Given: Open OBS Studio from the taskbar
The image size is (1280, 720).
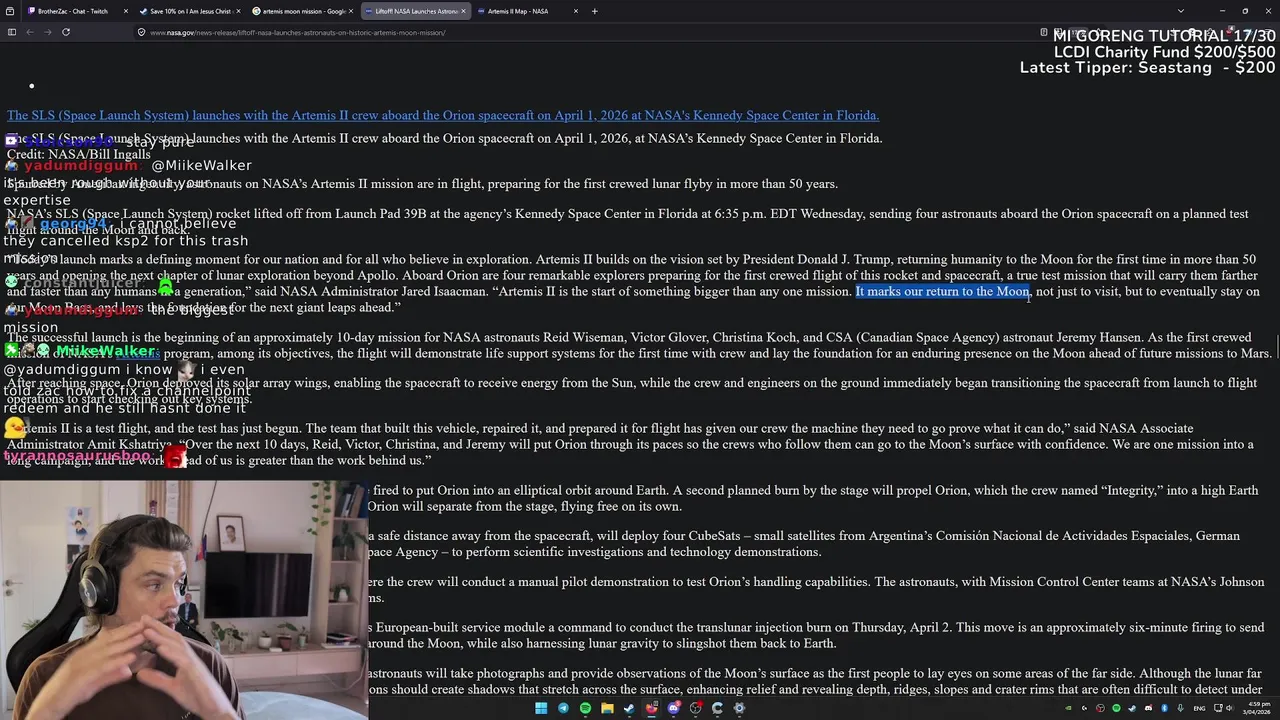Looking at the screenshot, I should point(695,708).
